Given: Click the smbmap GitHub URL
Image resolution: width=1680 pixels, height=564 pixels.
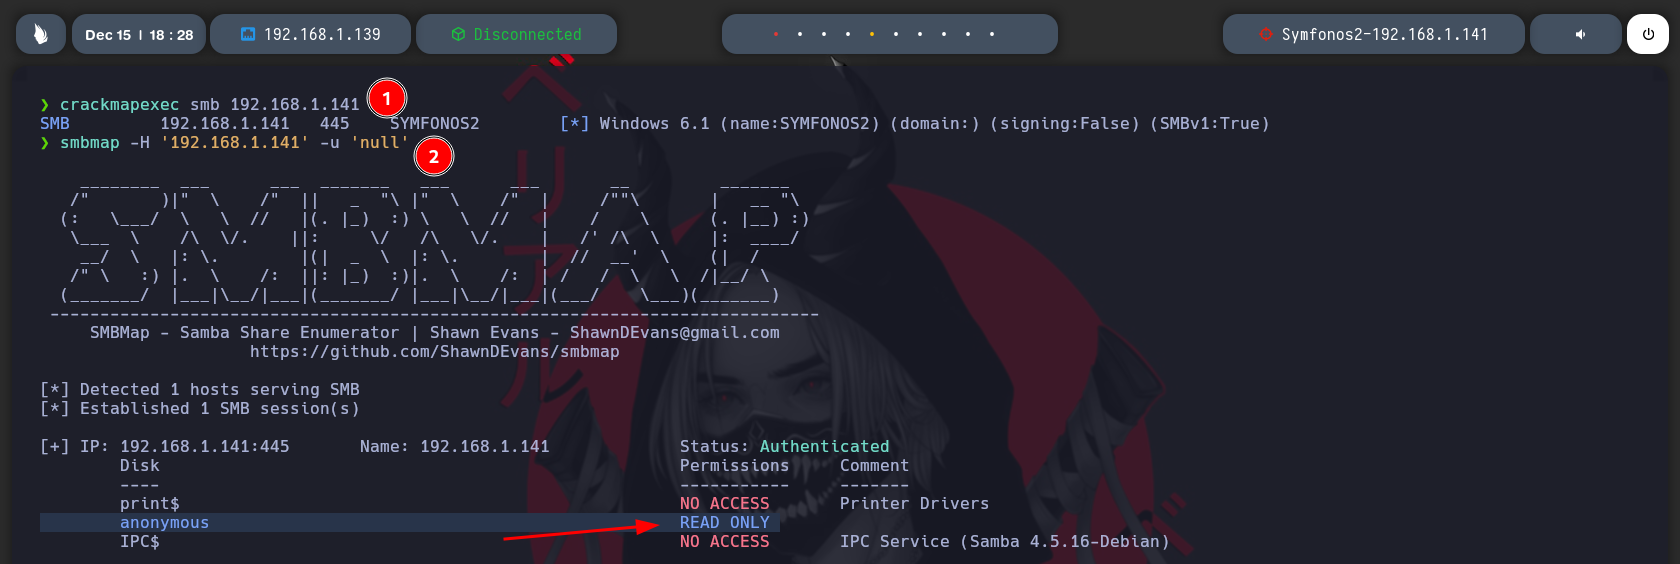Looking at the screenshot, I should coord(434,351).
